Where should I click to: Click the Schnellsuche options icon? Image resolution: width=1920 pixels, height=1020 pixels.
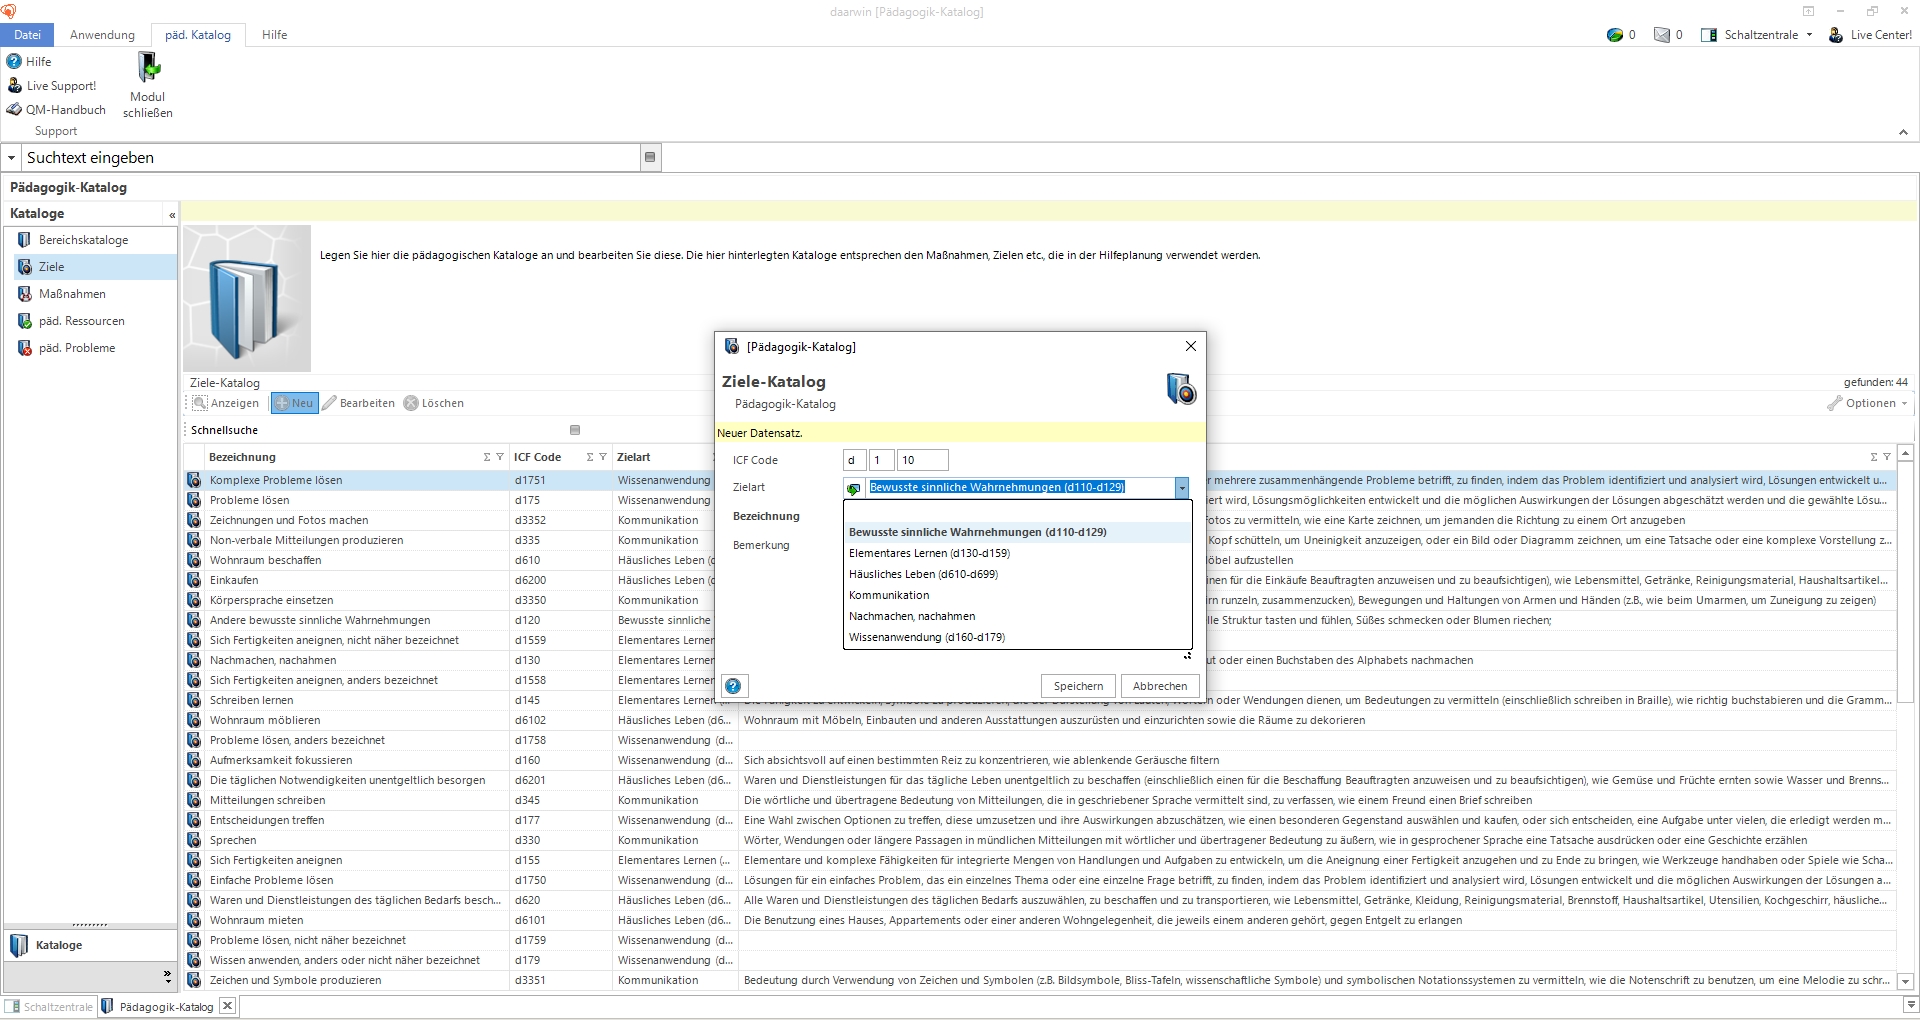575,430
